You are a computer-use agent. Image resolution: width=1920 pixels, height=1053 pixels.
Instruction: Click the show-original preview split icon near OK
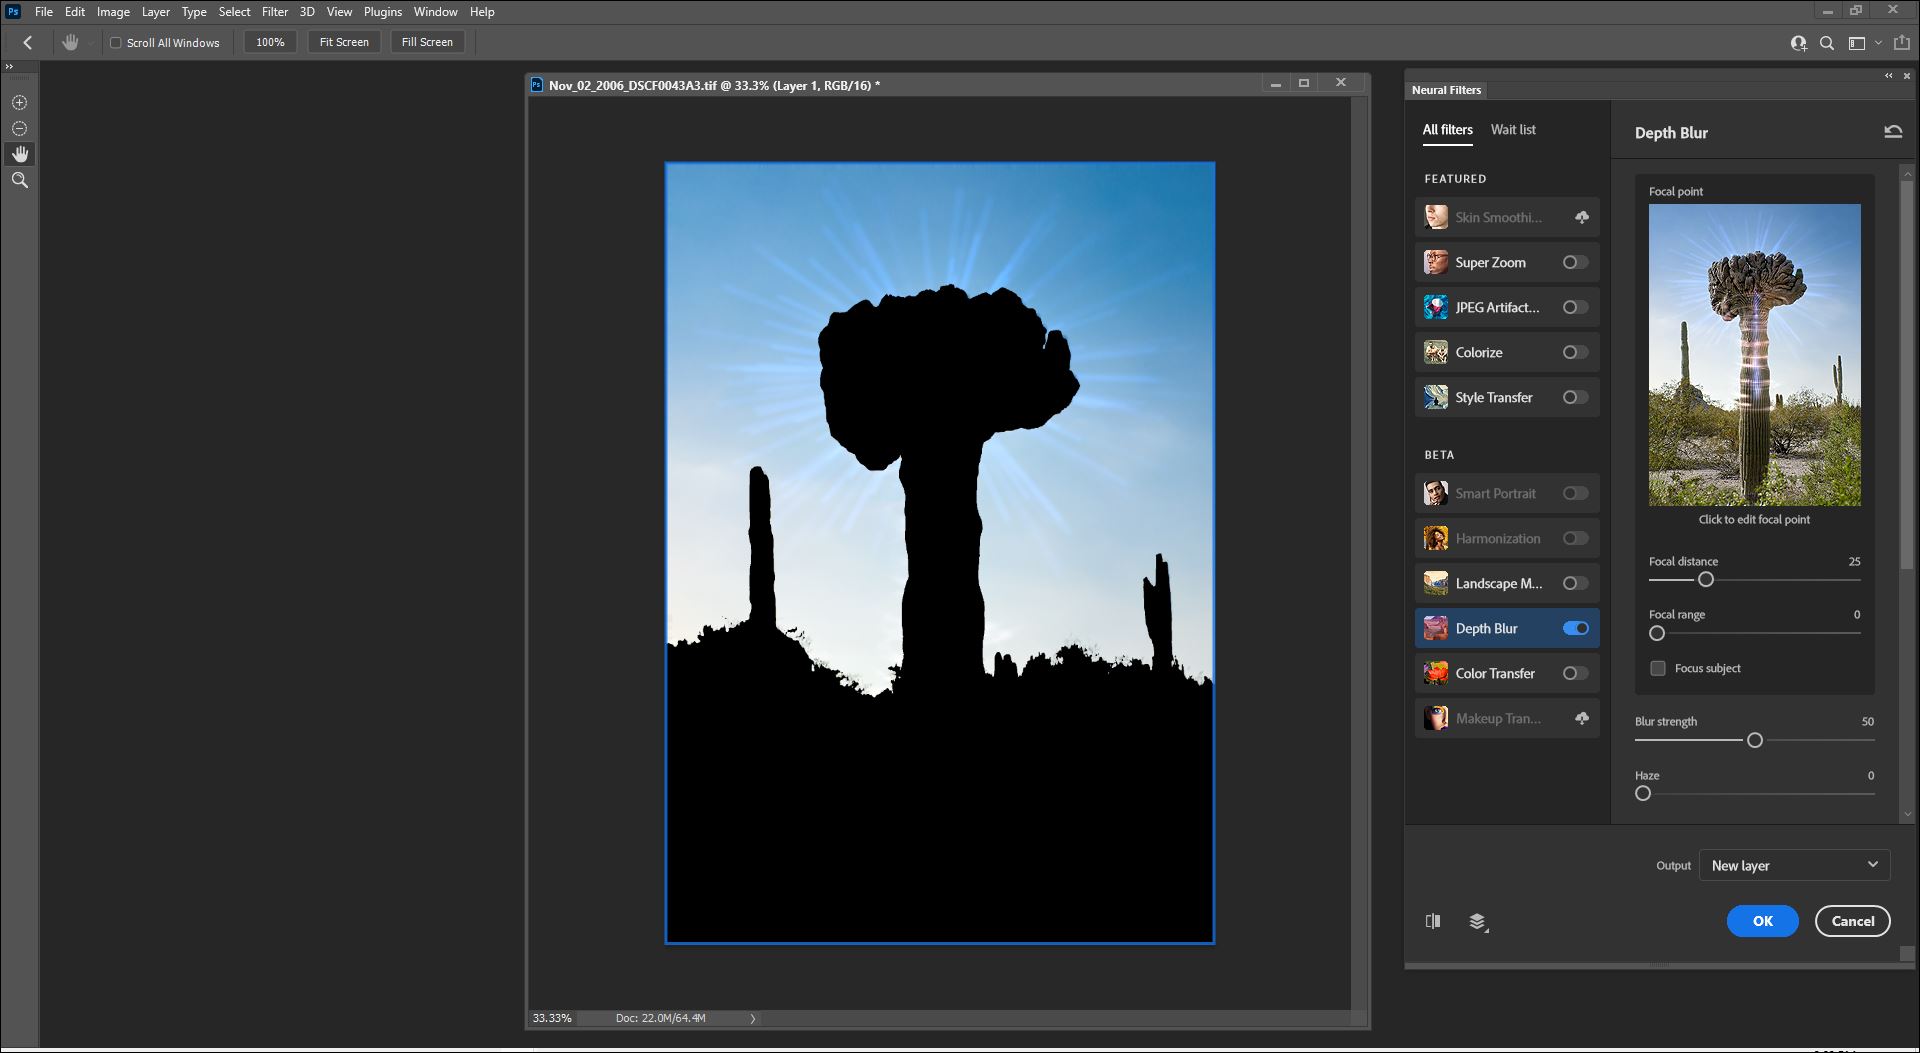pos(1433,921)
